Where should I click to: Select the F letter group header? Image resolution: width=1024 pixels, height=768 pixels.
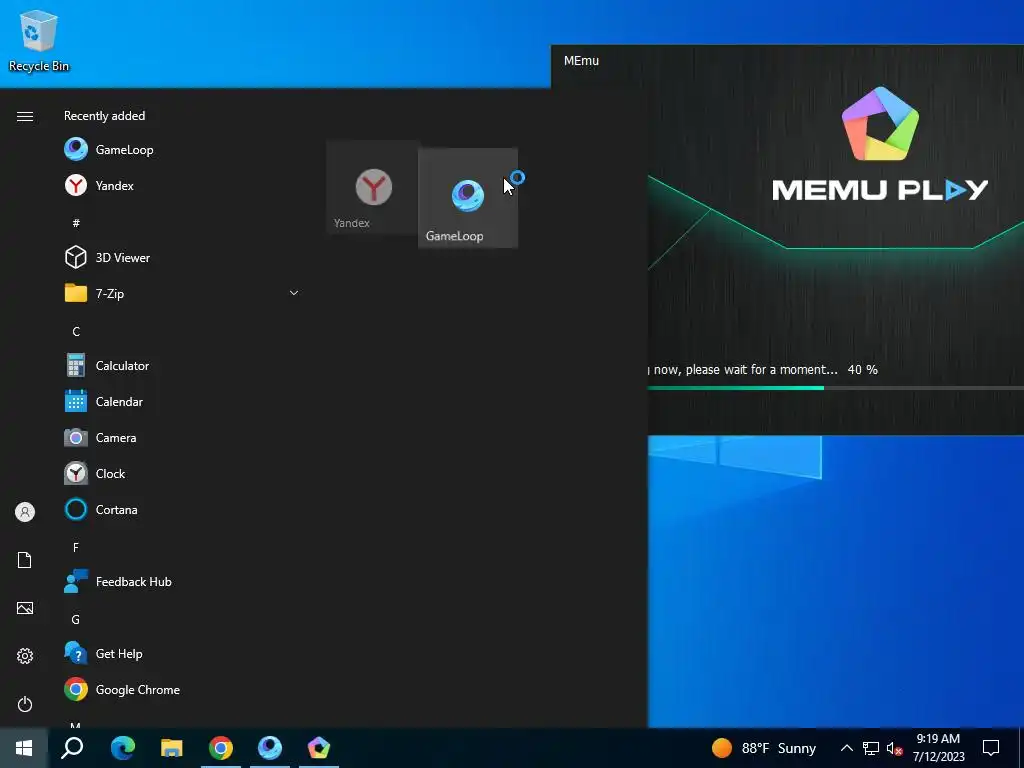coord(76,547)
